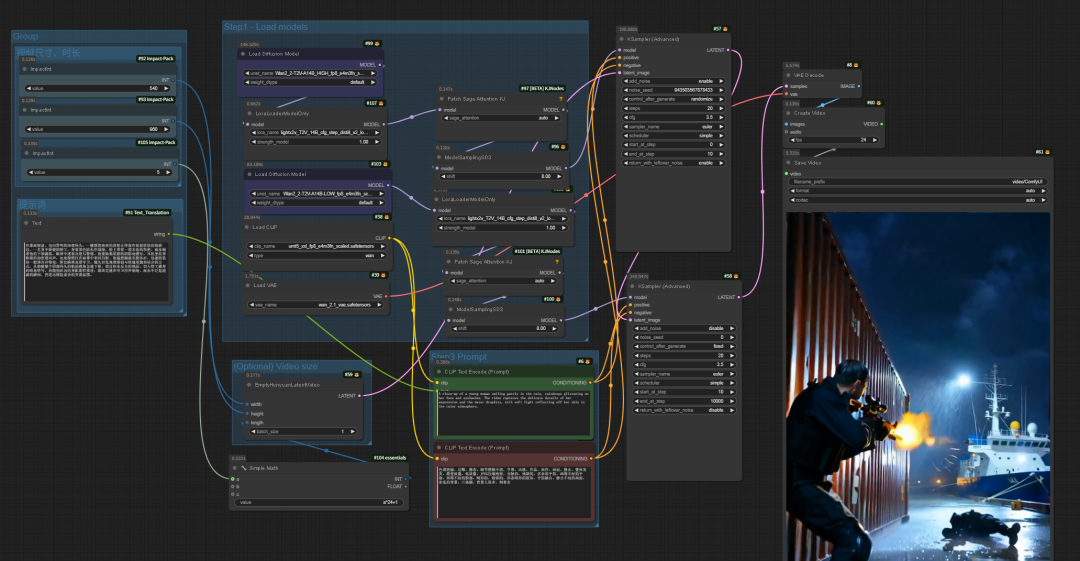The height and width of the screenshot is (561, 1080).
Task: Click return_with_leftover_noise disable in lower KSampler
Action: click(685, 410)
